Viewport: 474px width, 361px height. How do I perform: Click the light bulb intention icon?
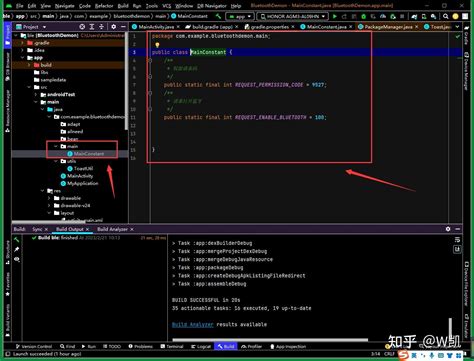click(x=157, y=45)
